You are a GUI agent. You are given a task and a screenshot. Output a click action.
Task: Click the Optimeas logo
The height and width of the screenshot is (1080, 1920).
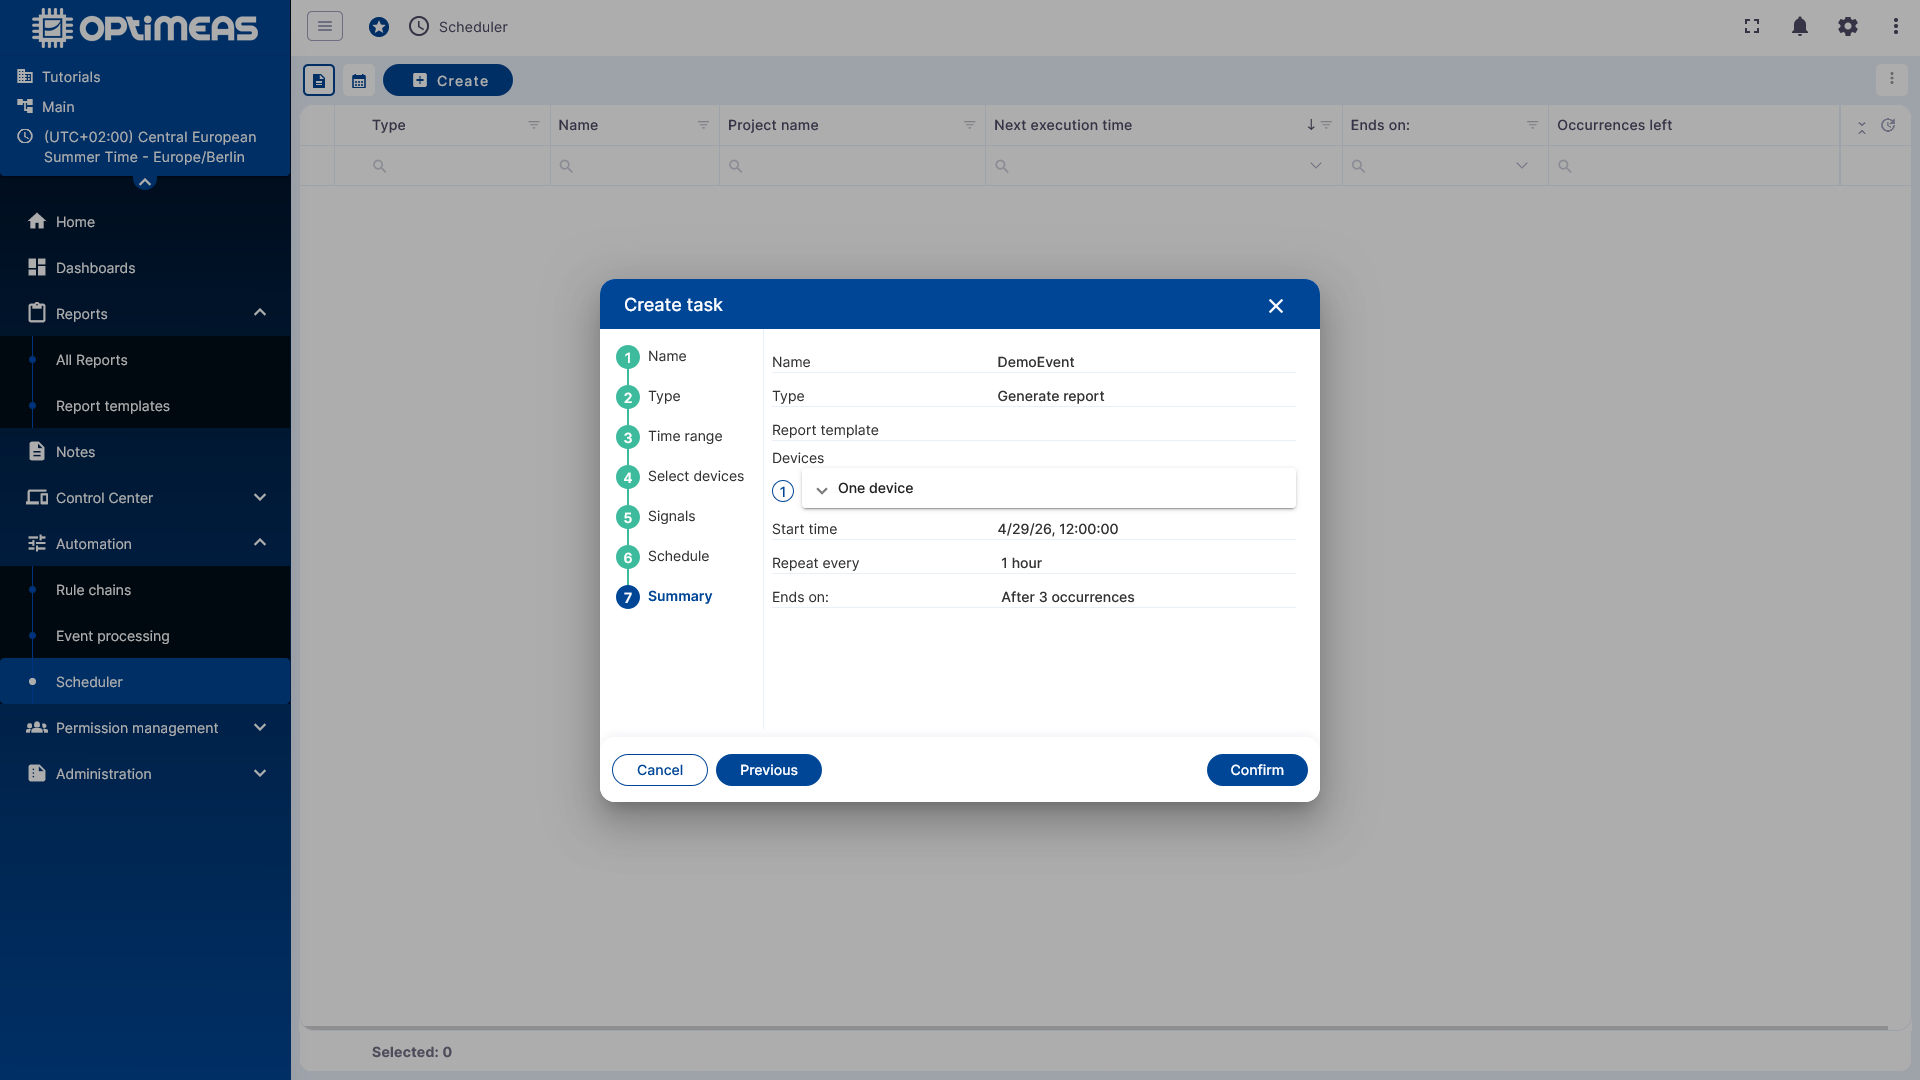click(145, 28)
